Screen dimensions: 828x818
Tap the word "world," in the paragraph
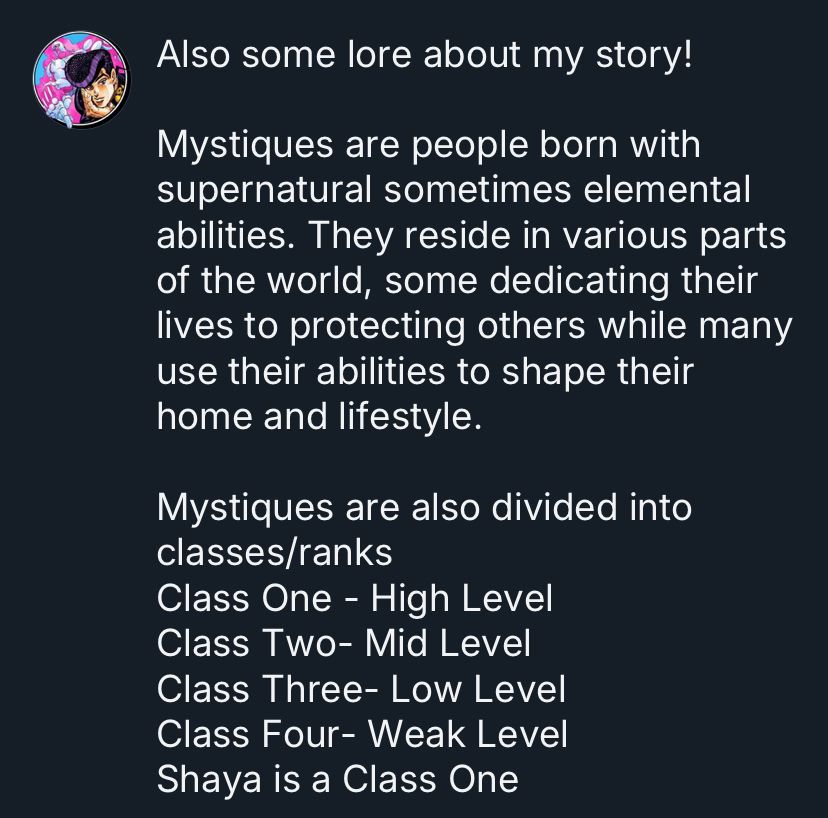317,281
